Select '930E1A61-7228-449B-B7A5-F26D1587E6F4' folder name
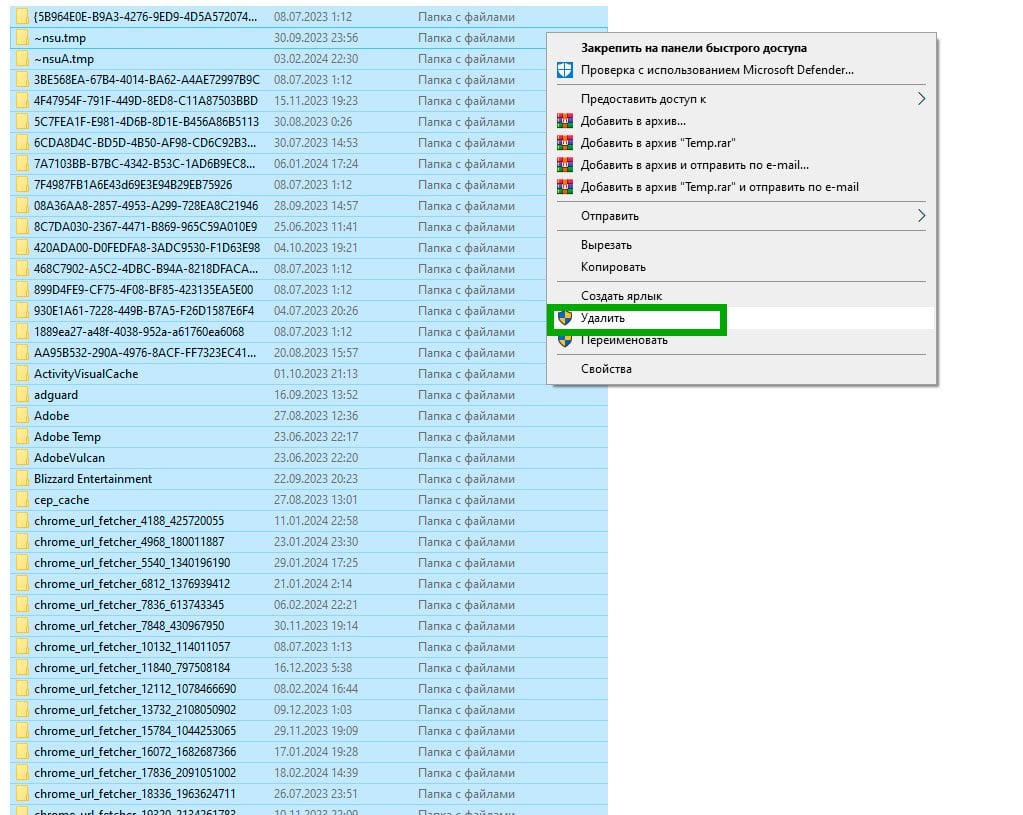Image resolution: width=1023 pixels, height=815 pixels. click(x=144, y=311)
